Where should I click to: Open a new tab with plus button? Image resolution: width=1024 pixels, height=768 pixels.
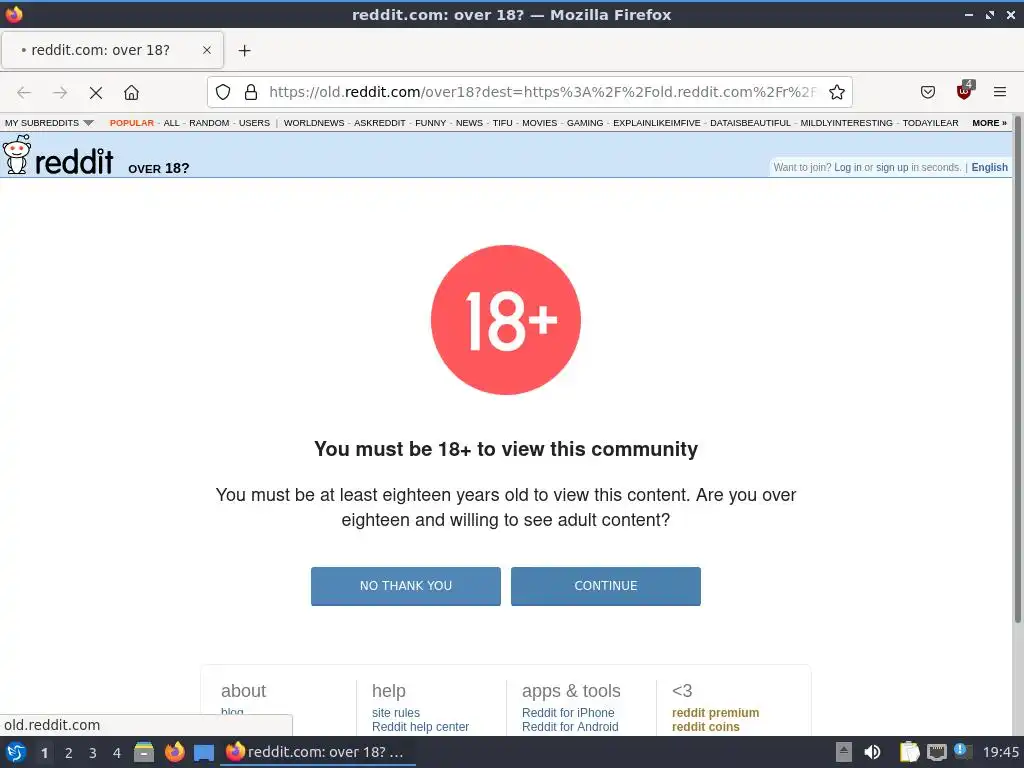[x=244, y=50]
